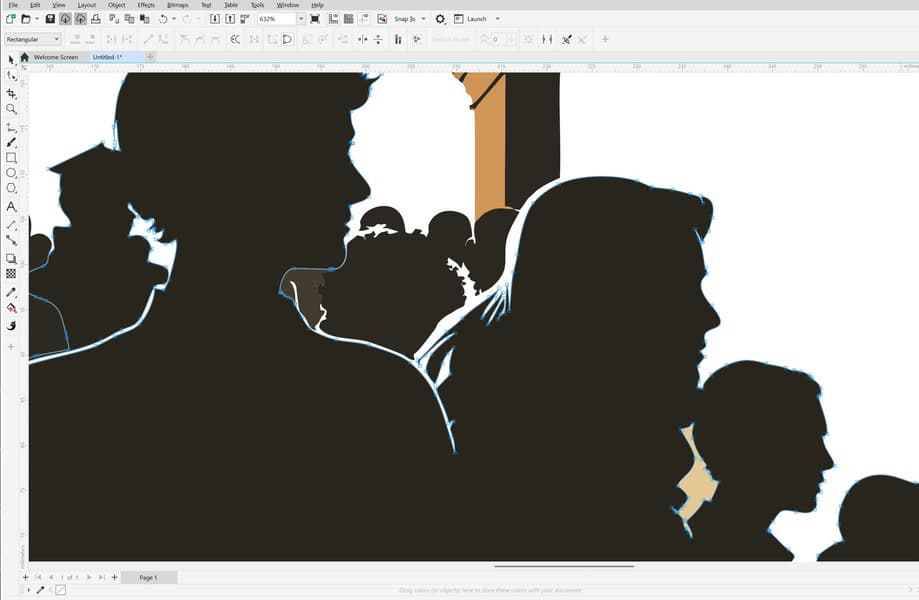919x600 pixels.
Task: Click the Launch button
Action: (476, 19)
